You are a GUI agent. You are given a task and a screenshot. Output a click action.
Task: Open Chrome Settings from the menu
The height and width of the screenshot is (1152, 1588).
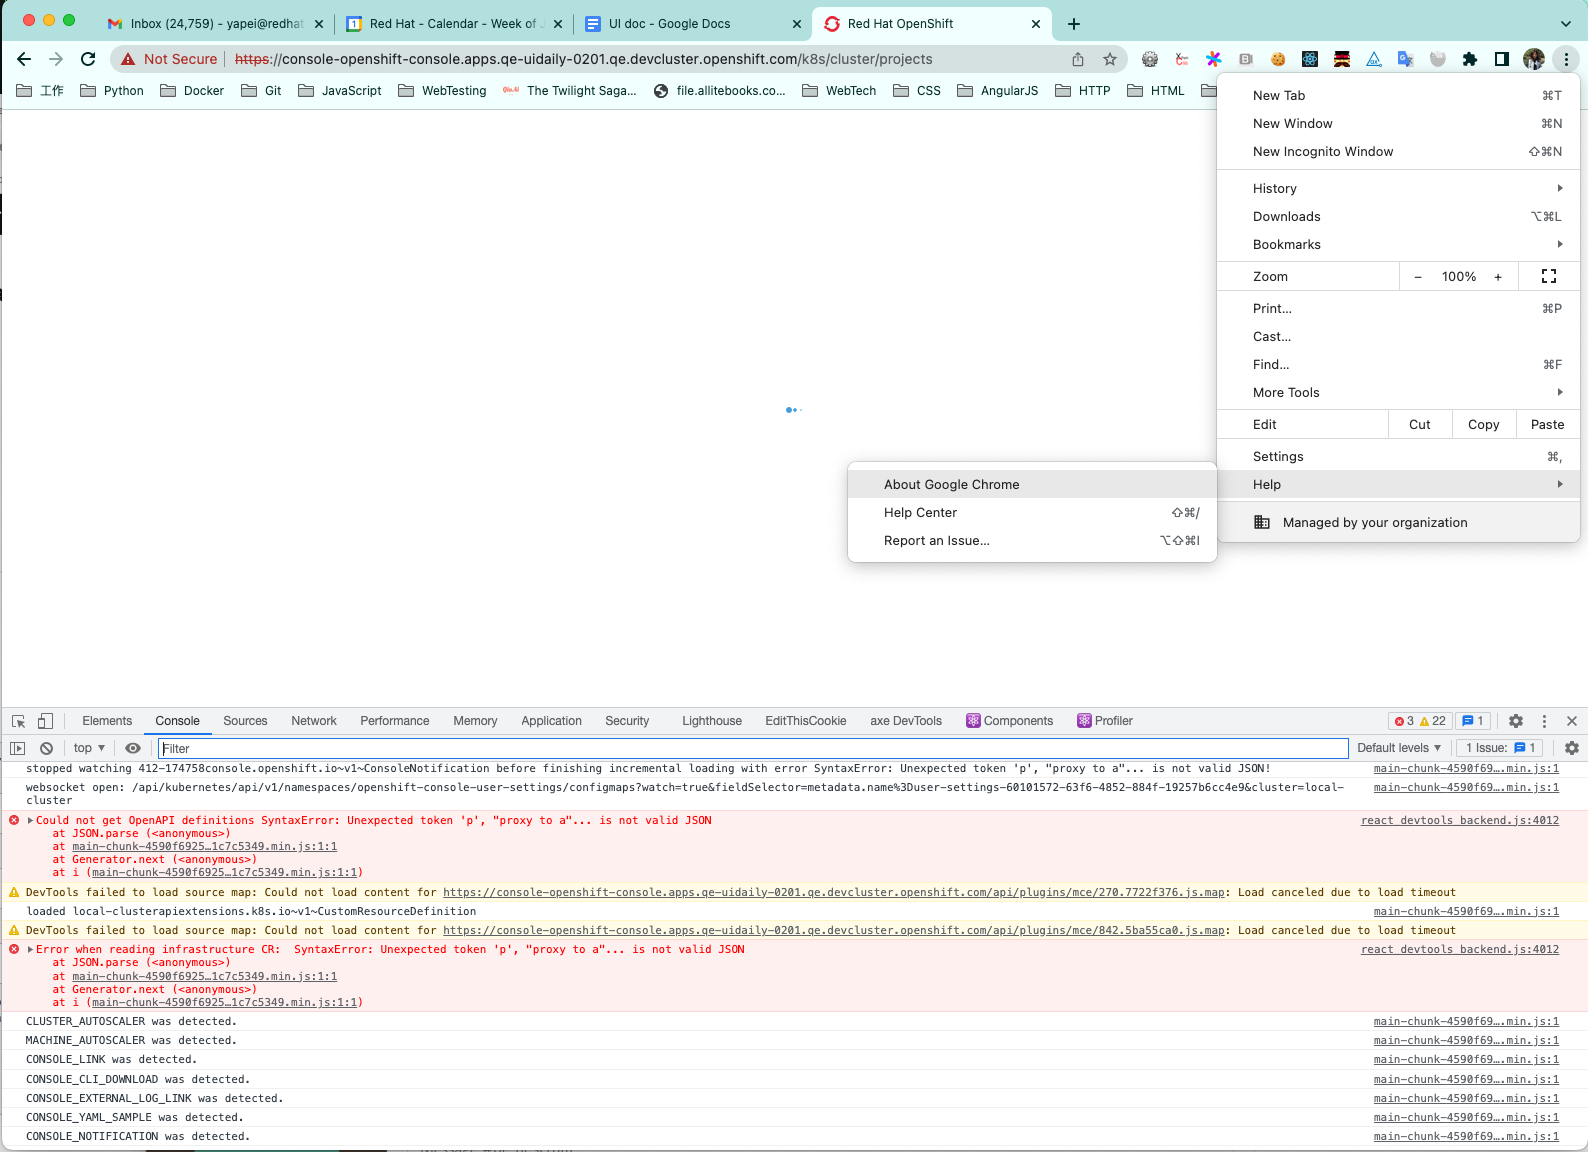pos(1398,456)
